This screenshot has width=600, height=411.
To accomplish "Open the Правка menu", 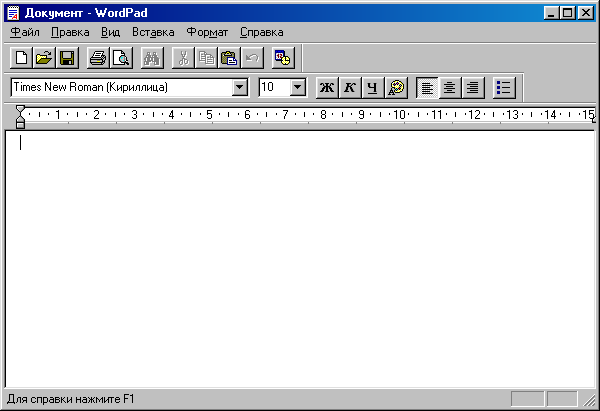I will [x=70, y=32].
